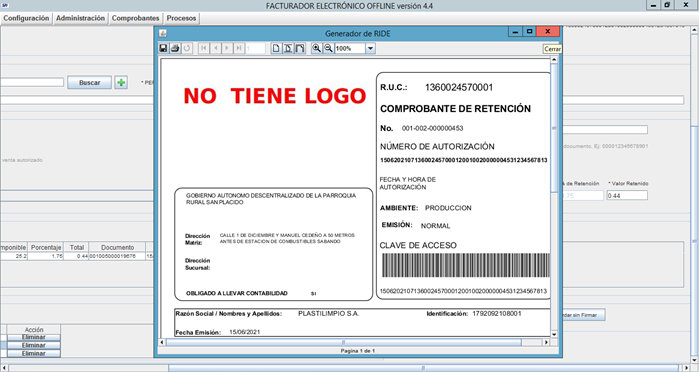
Task: Select the fit width view icon
Action: pos(300,48)
